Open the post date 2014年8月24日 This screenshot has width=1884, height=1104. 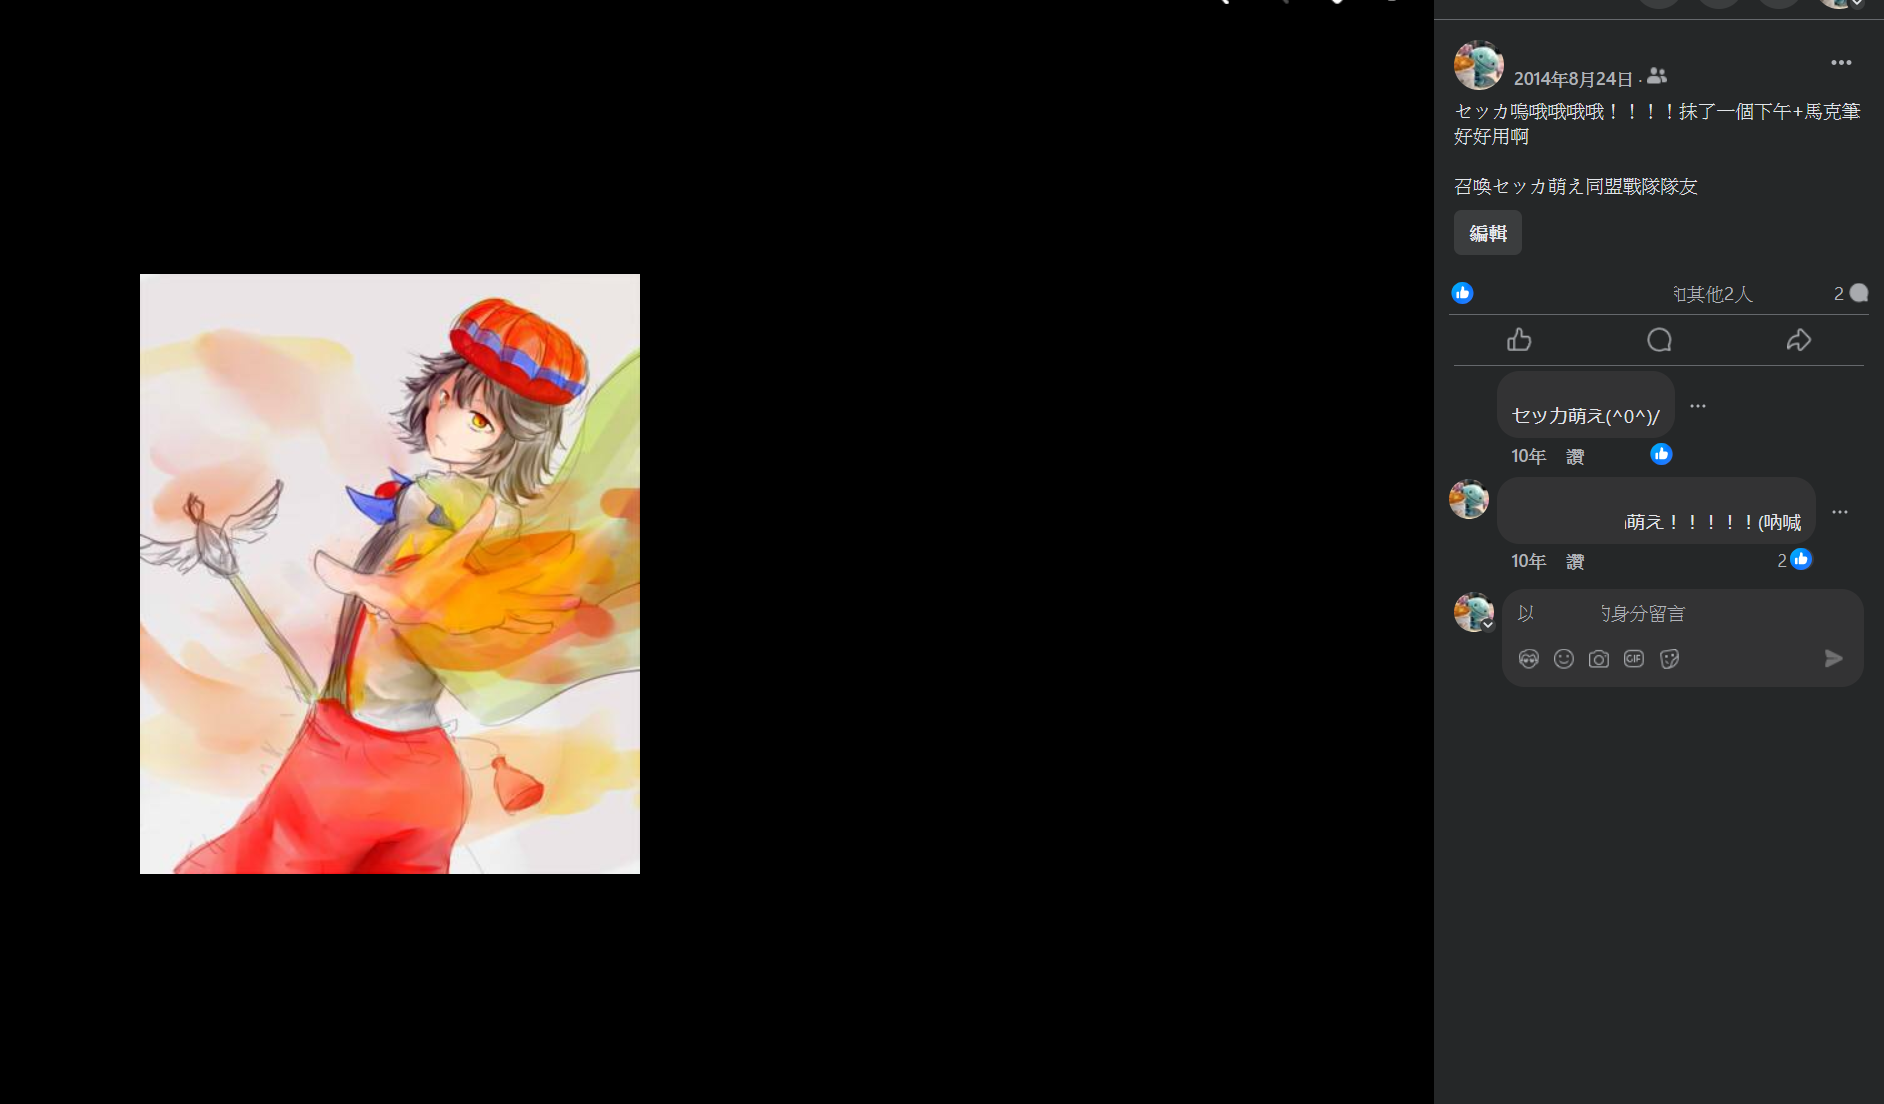(1573, 79)
